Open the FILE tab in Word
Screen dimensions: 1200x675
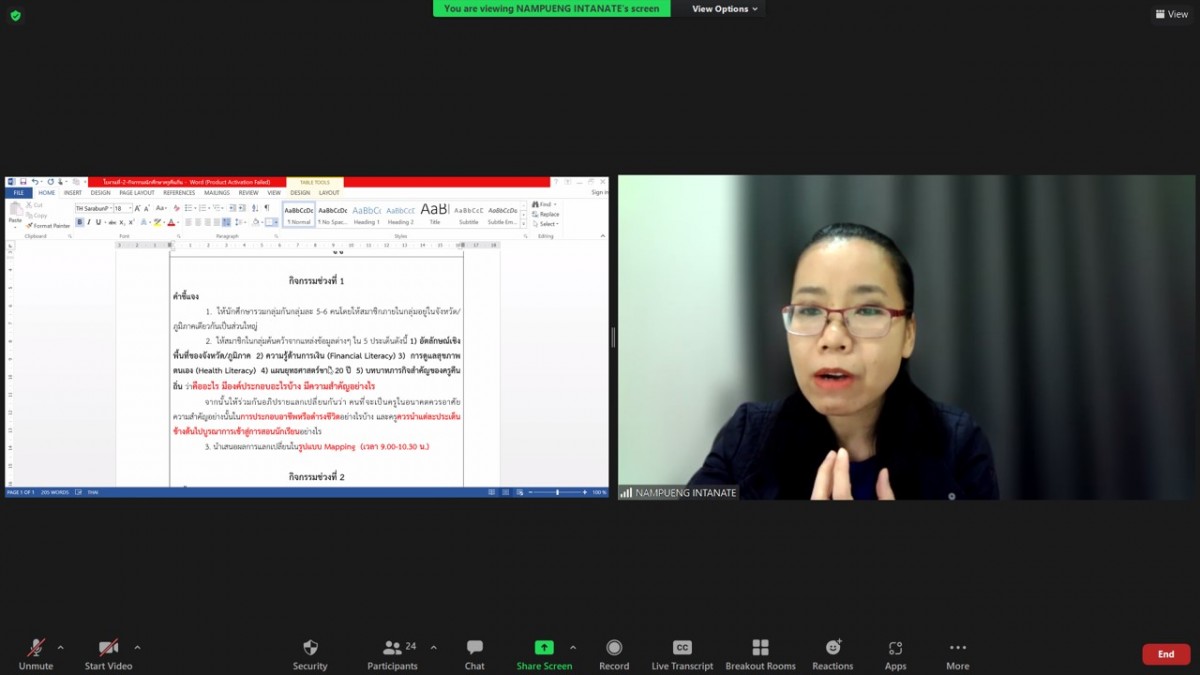click(18, 193)
